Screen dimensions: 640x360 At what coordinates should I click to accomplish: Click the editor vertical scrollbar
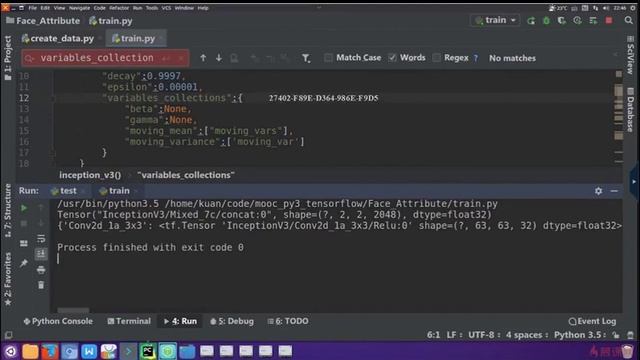[x=619, y=118]
